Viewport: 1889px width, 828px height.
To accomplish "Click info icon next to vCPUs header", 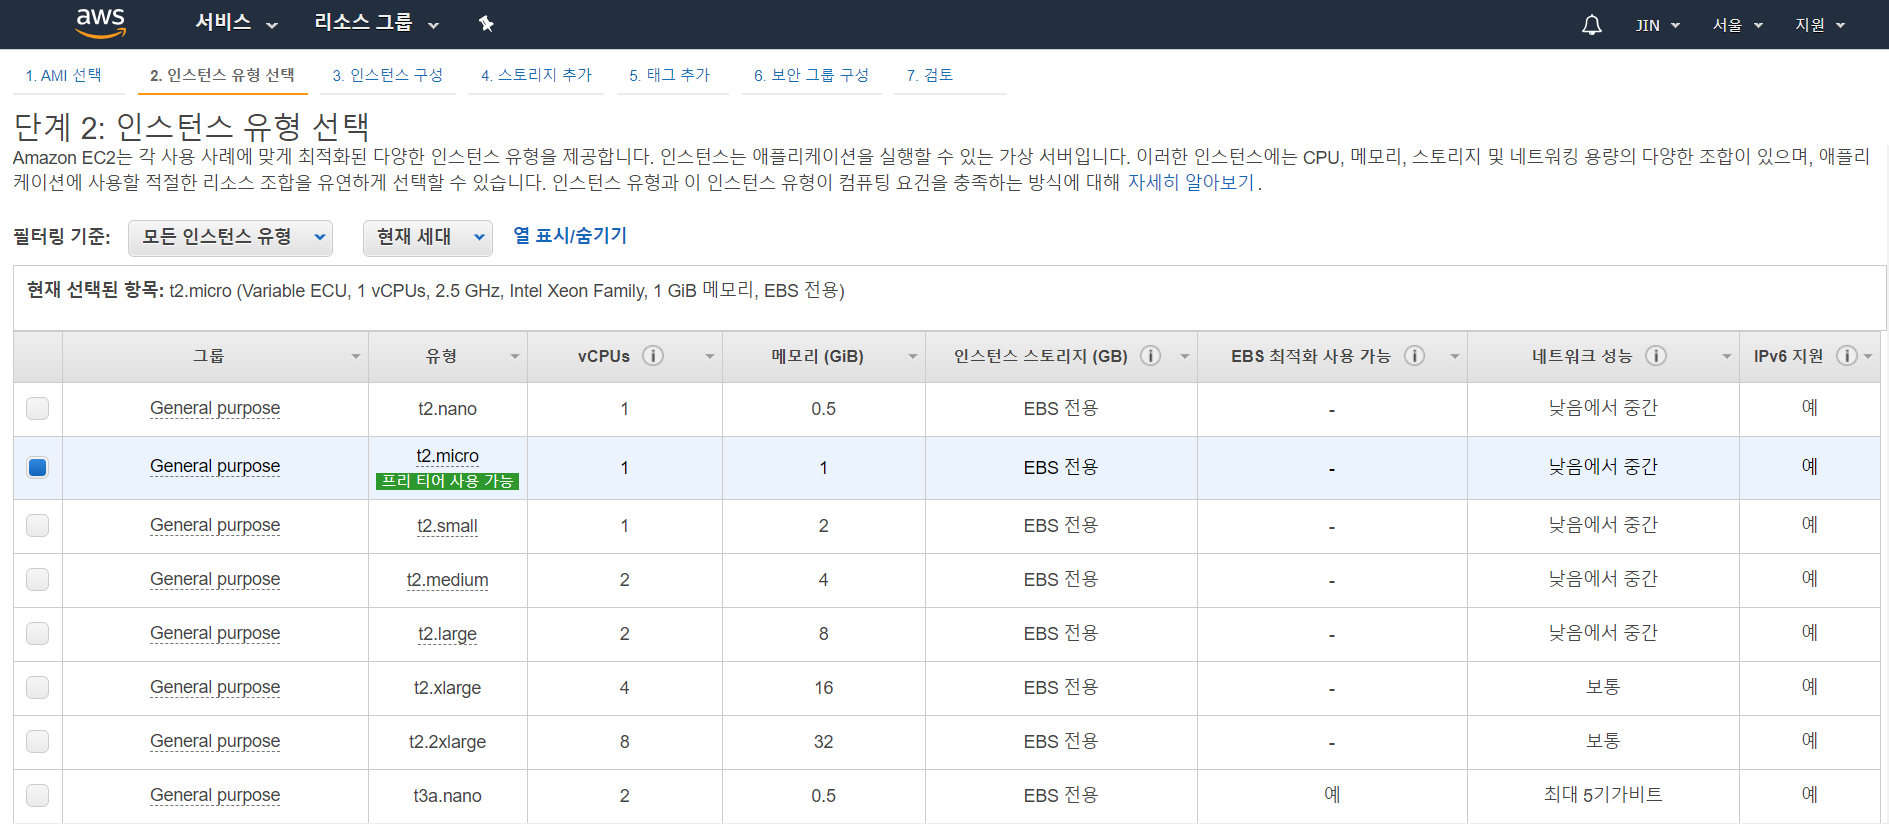I will pyautogui.click(x=653, y=356).
